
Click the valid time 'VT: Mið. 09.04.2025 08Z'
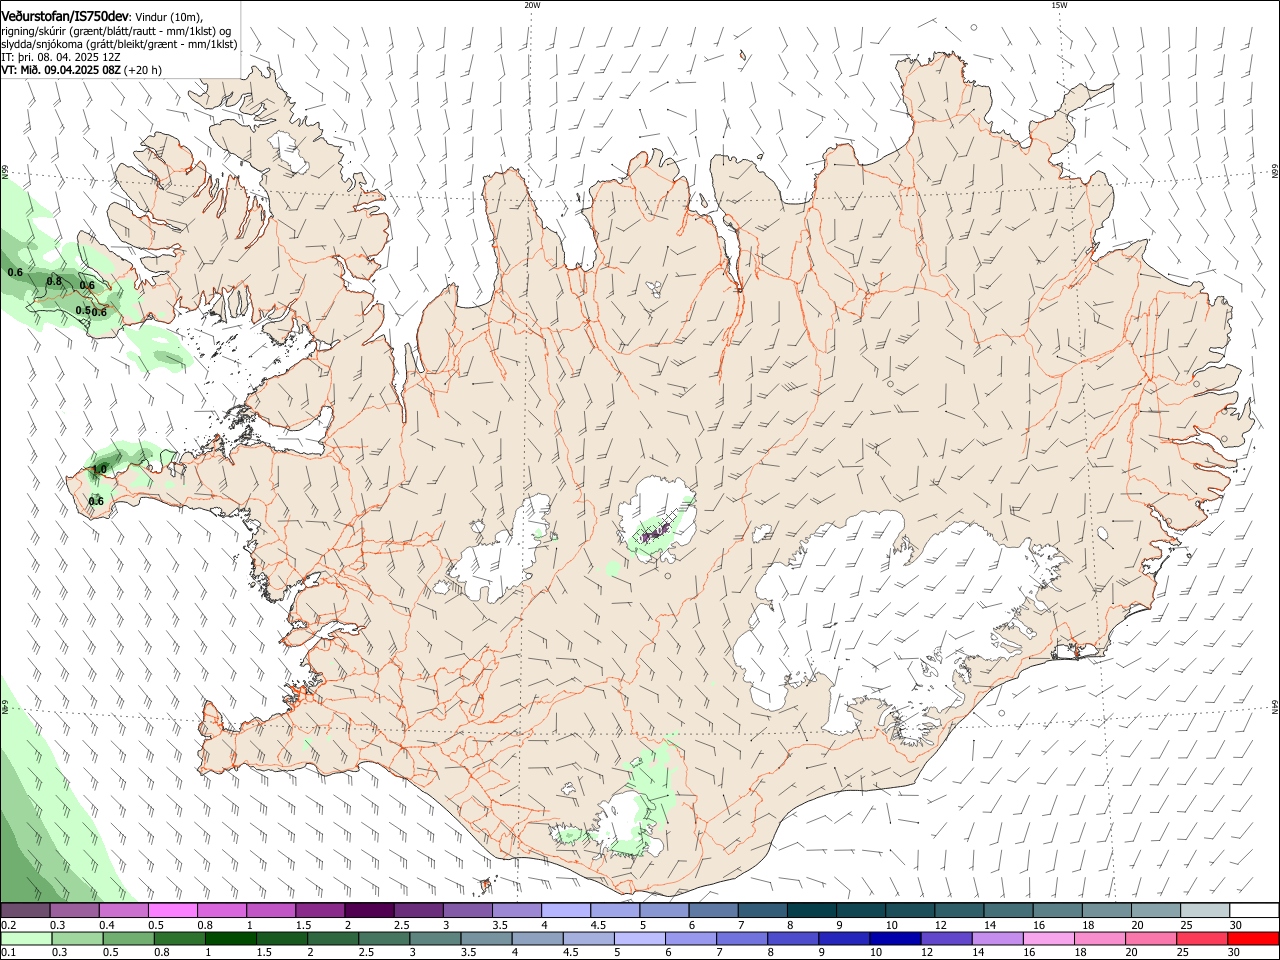coord(61,70)
